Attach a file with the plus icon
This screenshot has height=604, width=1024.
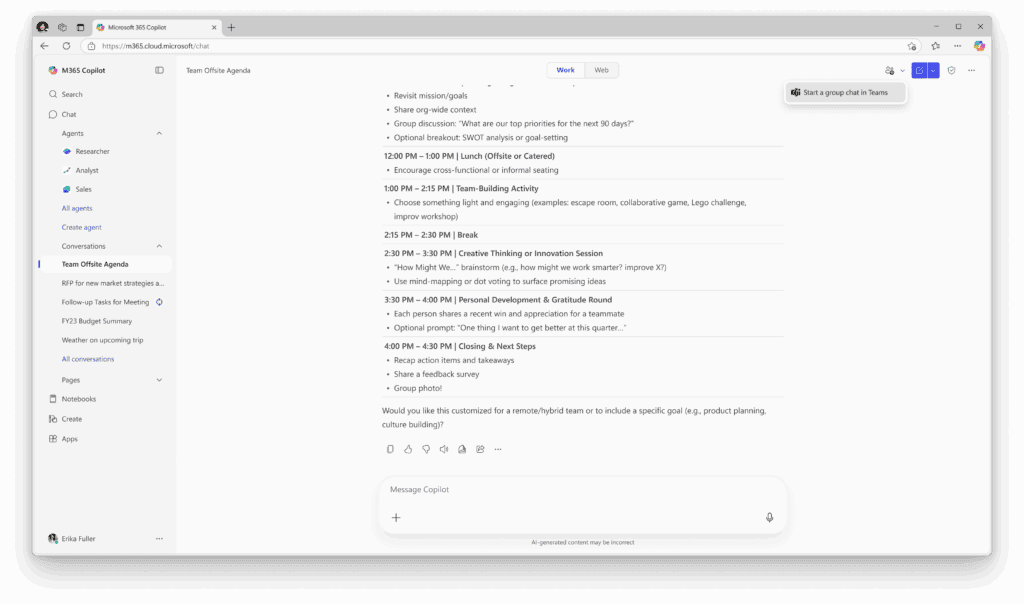(x=396, y=517)
